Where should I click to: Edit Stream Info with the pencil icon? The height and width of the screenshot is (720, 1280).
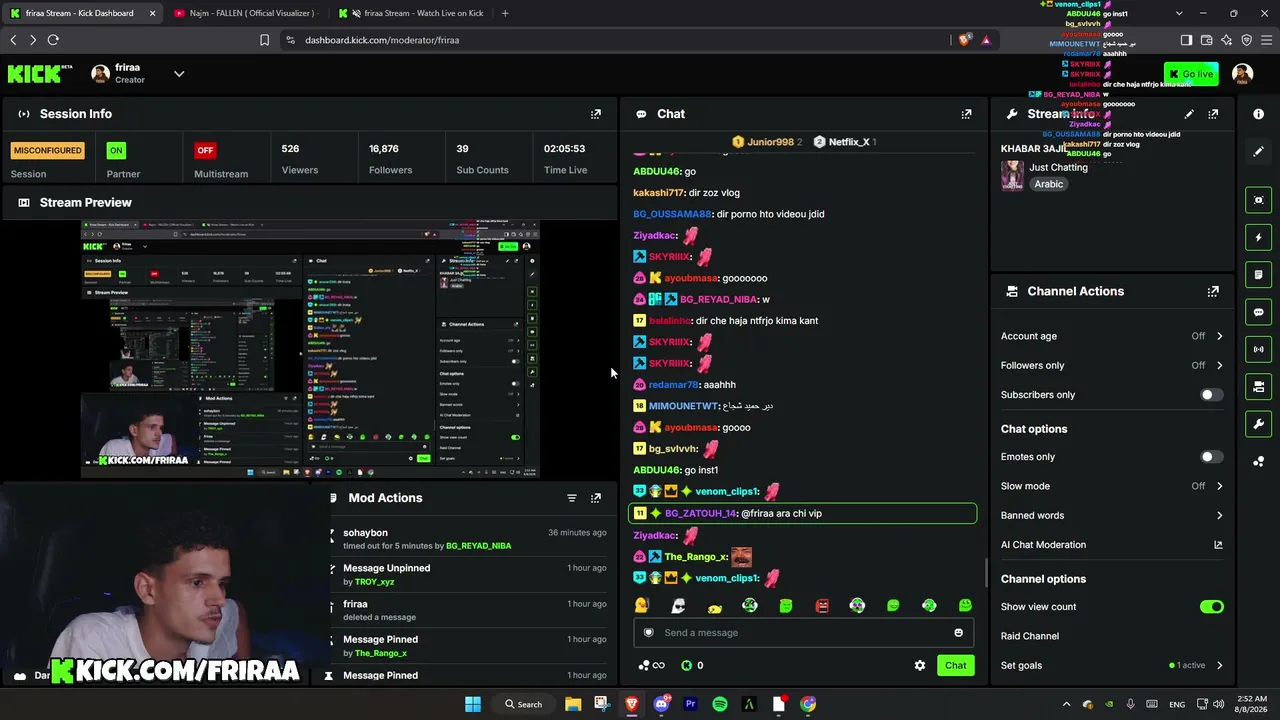point(1189,114)
